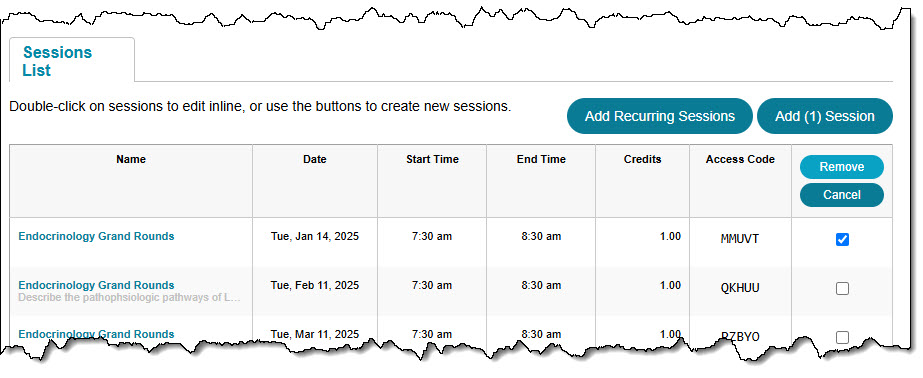
Task: Check the Feb 11, 2025 session checkbox
Action: click(x=842, y=289)
